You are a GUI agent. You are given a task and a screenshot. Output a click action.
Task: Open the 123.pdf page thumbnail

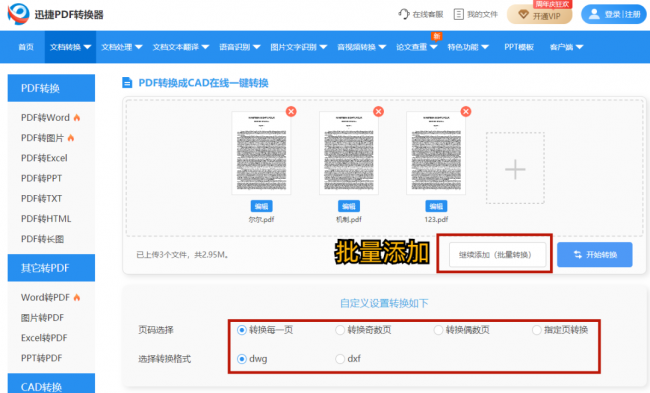point(436,153)
